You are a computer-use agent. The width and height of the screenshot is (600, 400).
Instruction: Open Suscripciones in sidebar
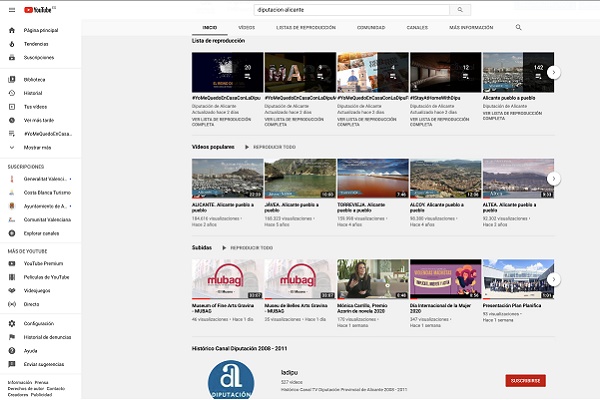pos(41,57)
